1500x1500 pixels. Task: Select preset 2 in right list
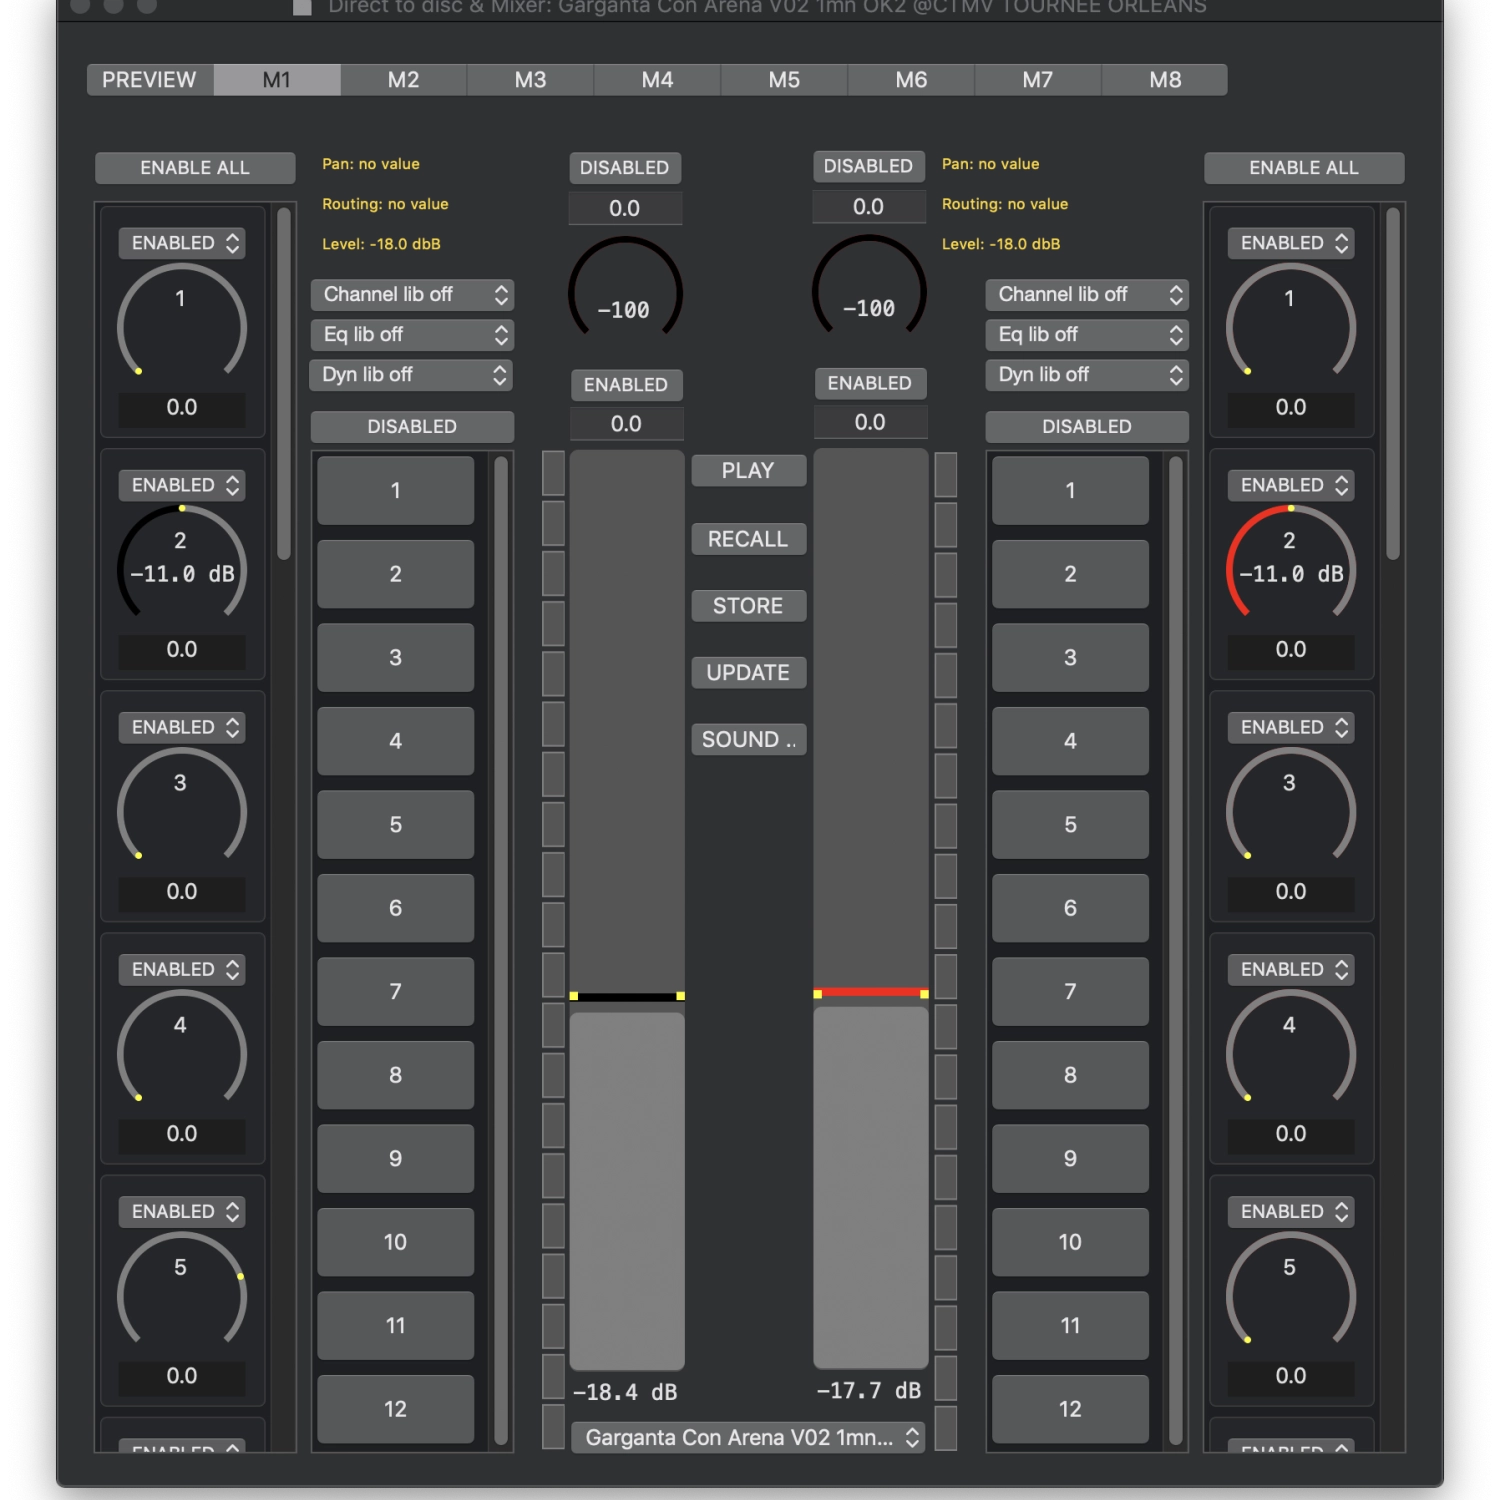tap(1070, 574)
